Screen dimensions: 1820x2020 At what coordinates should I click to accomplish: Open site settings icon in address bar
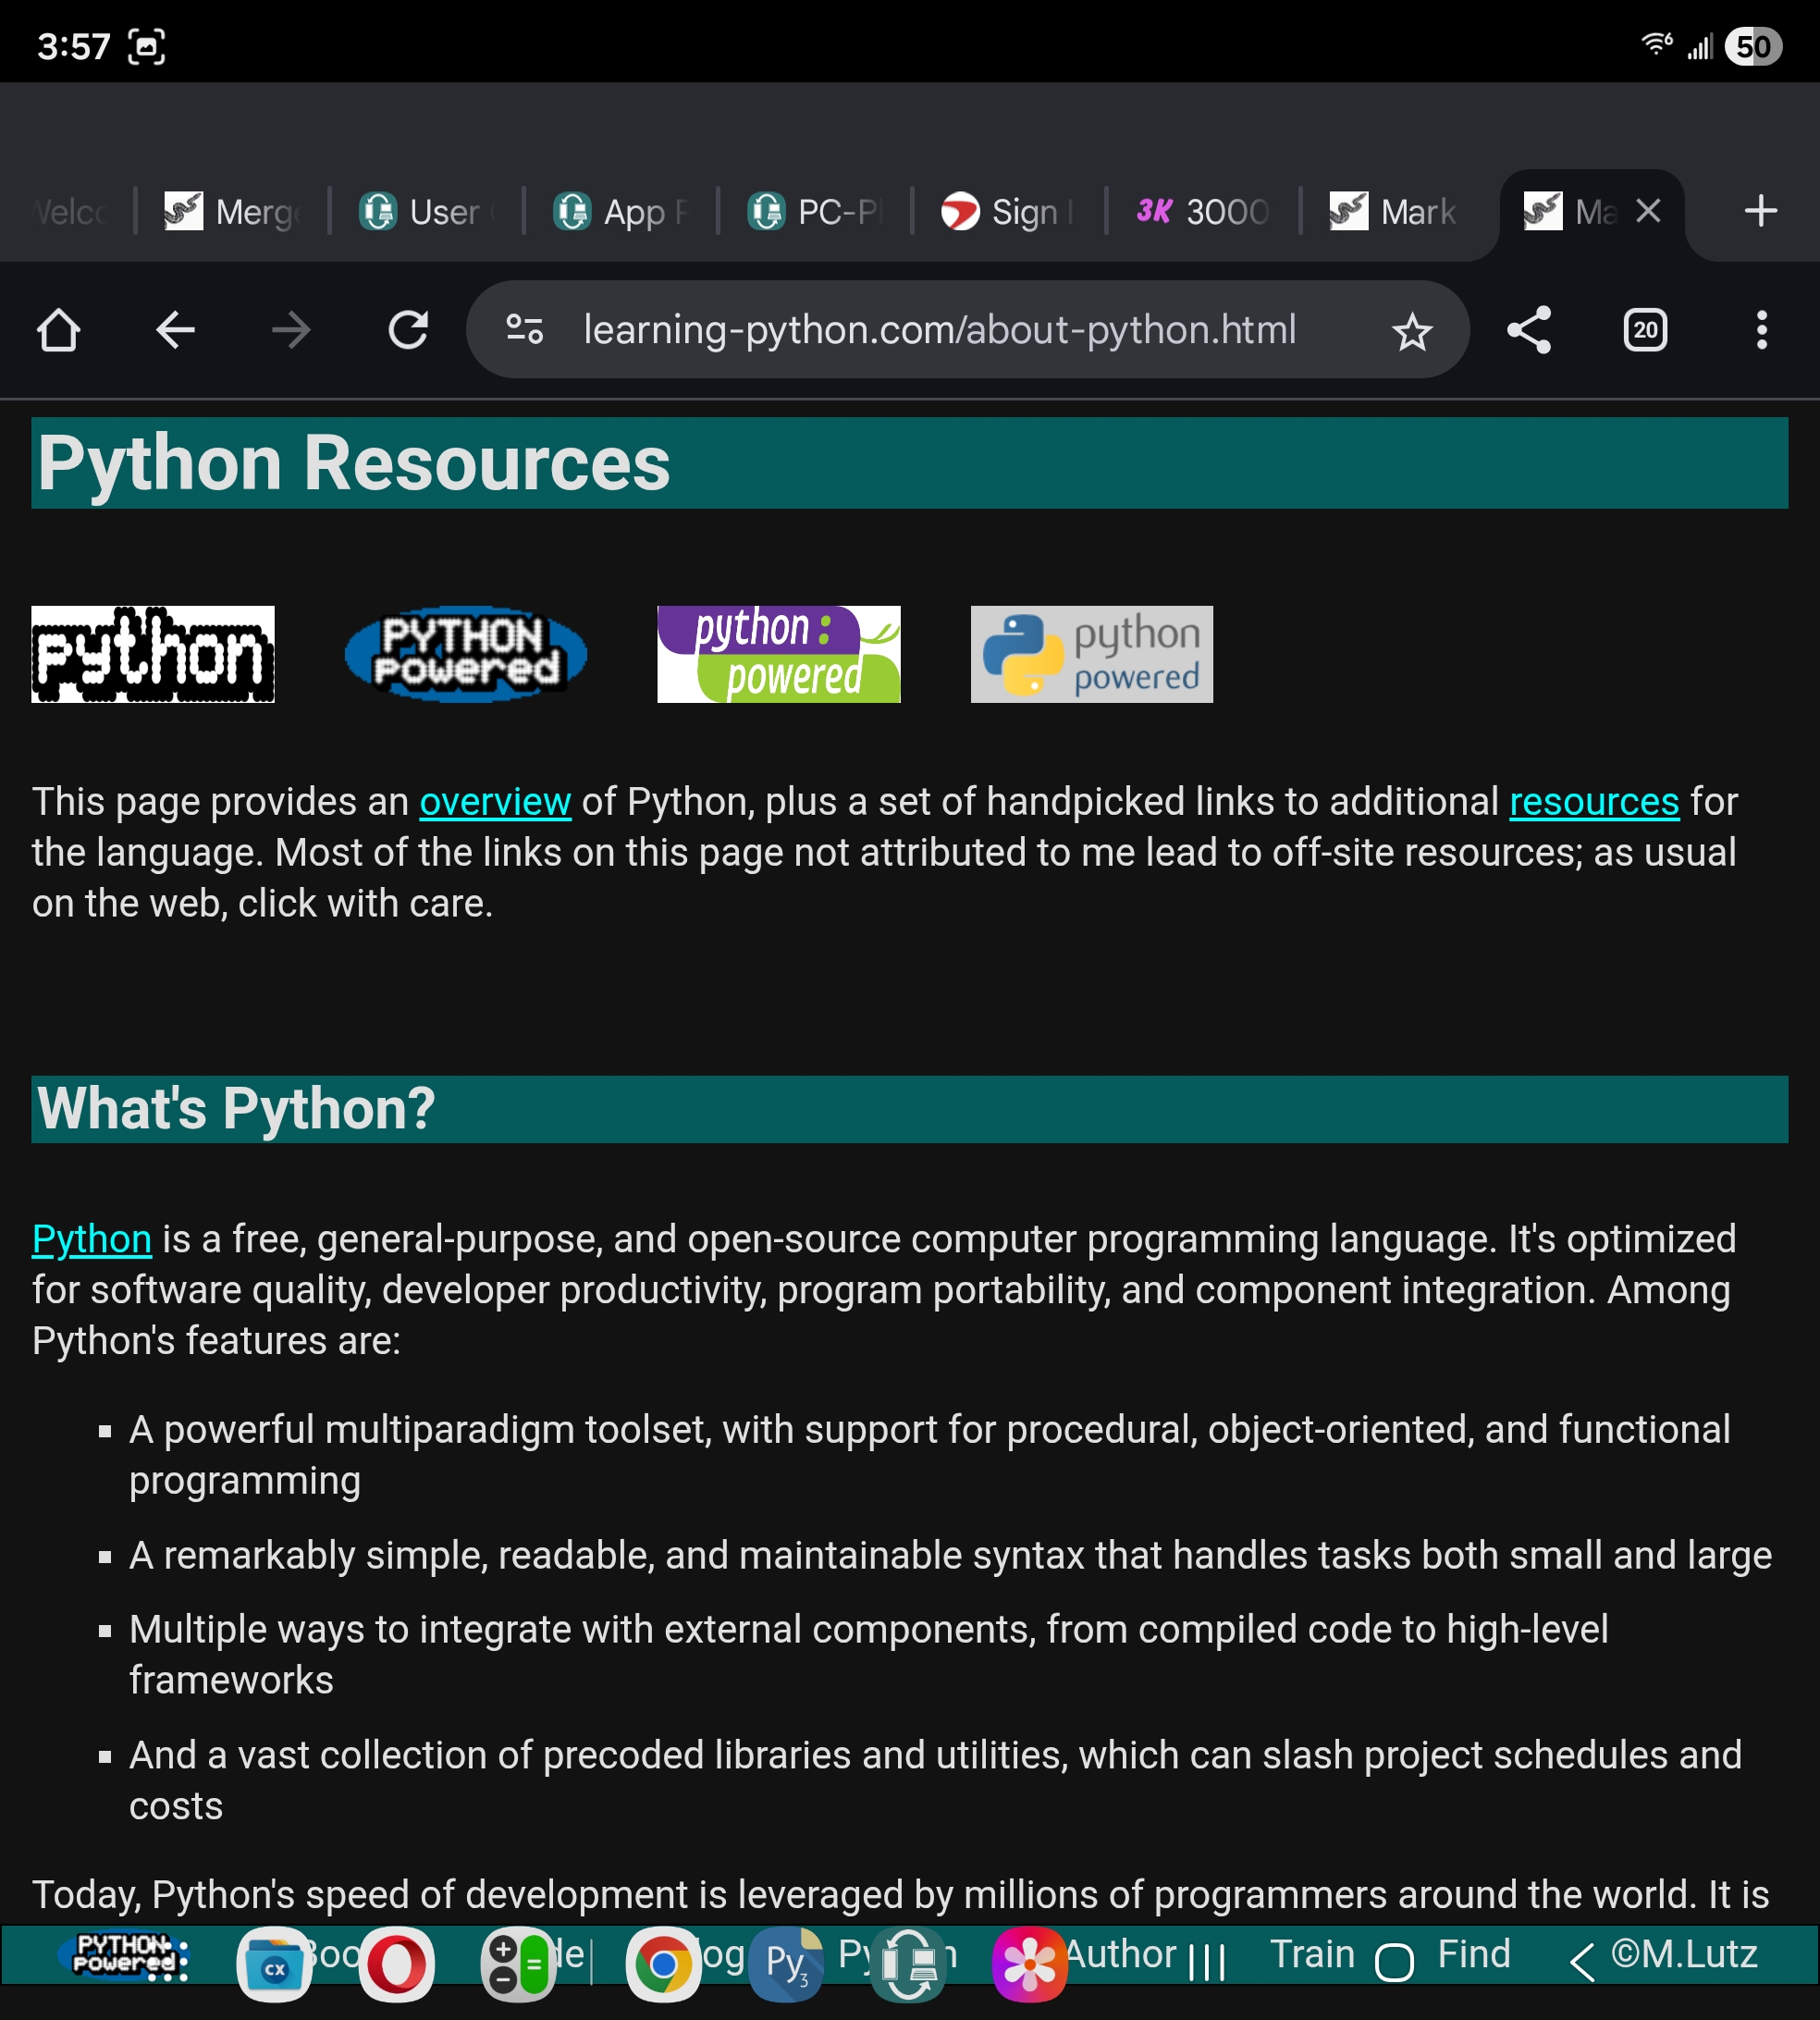pos(524,330)
